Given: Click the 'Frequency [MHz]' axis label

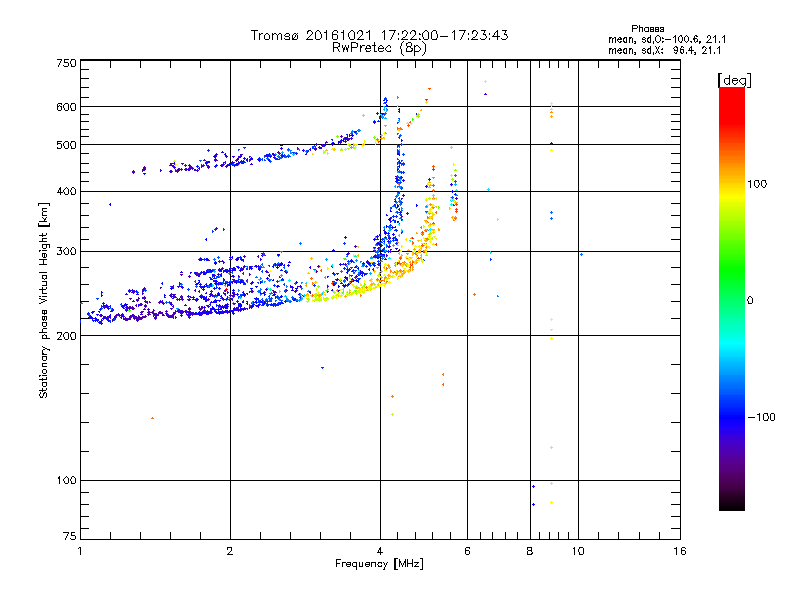Looking at the screenshot, I should (379, 564).
